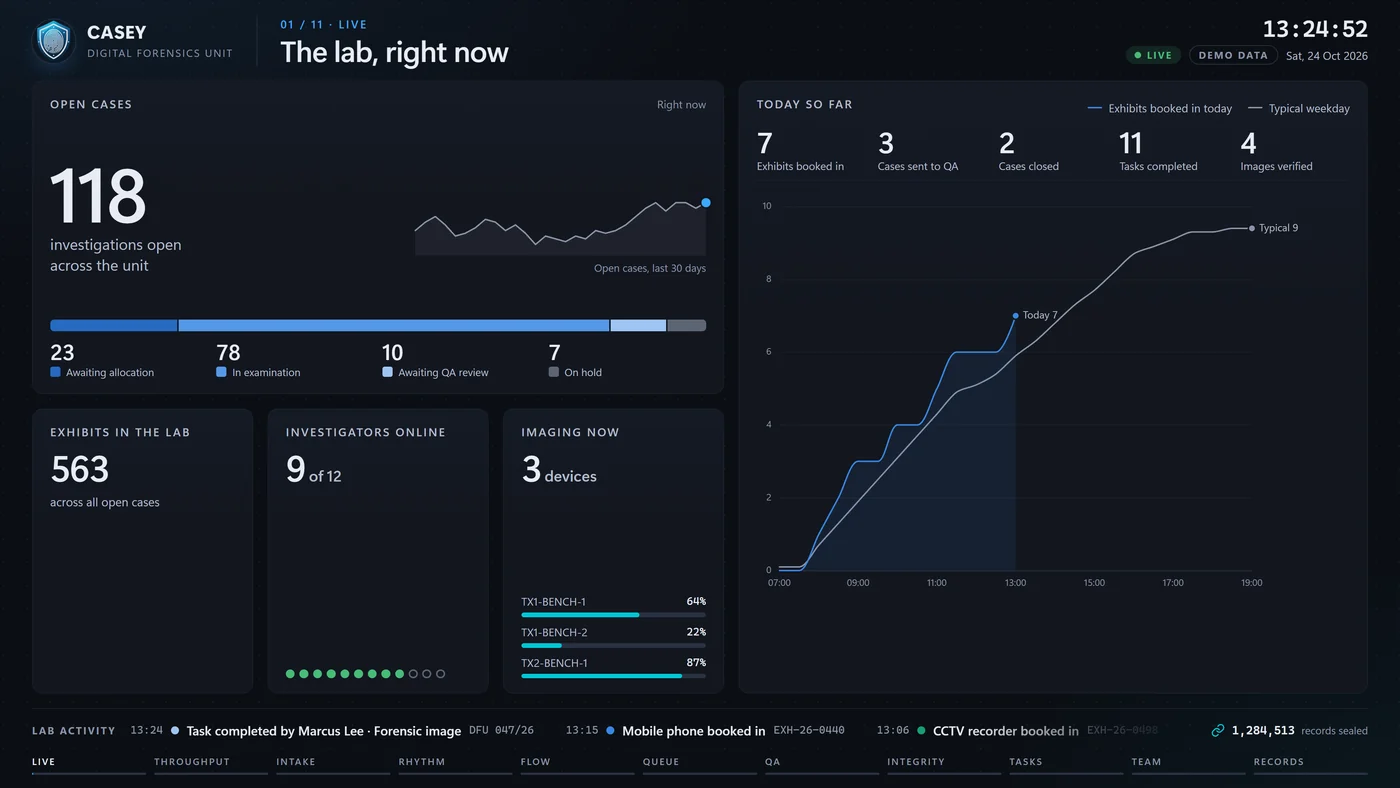Click the 13:24:52 clock display
This screenshot has height=788, width=1400.
(x=1315, y=29)
